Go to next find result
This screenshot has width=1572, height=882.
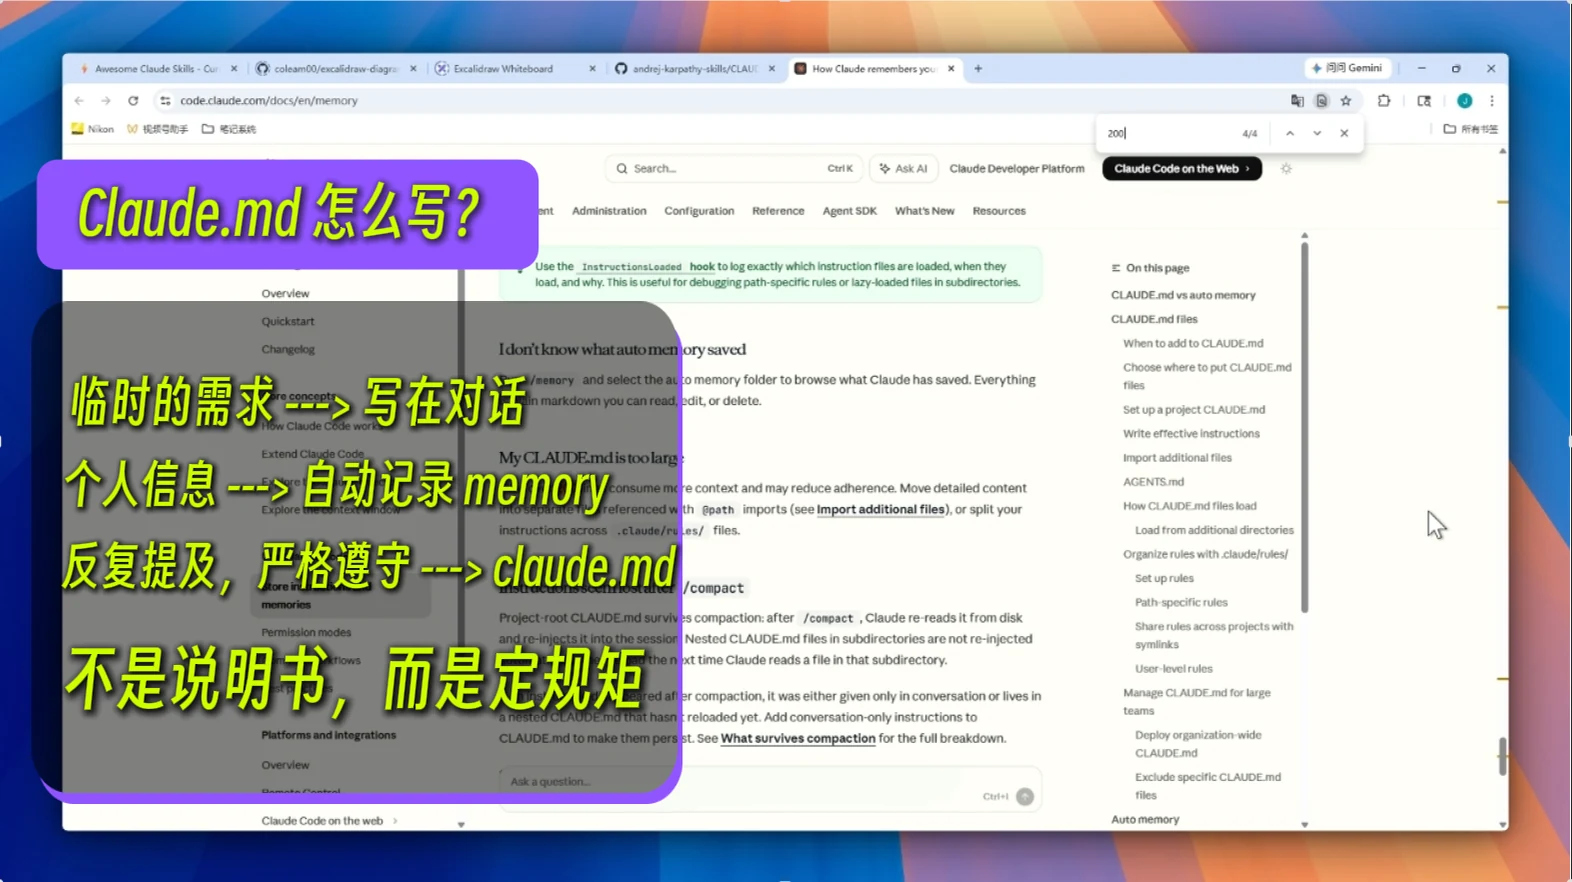1317,133
